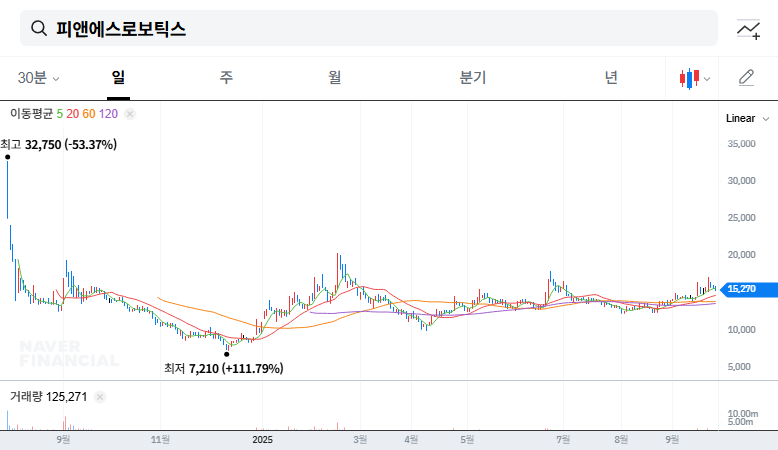Click the search magnifier icon

coord(39,29)
